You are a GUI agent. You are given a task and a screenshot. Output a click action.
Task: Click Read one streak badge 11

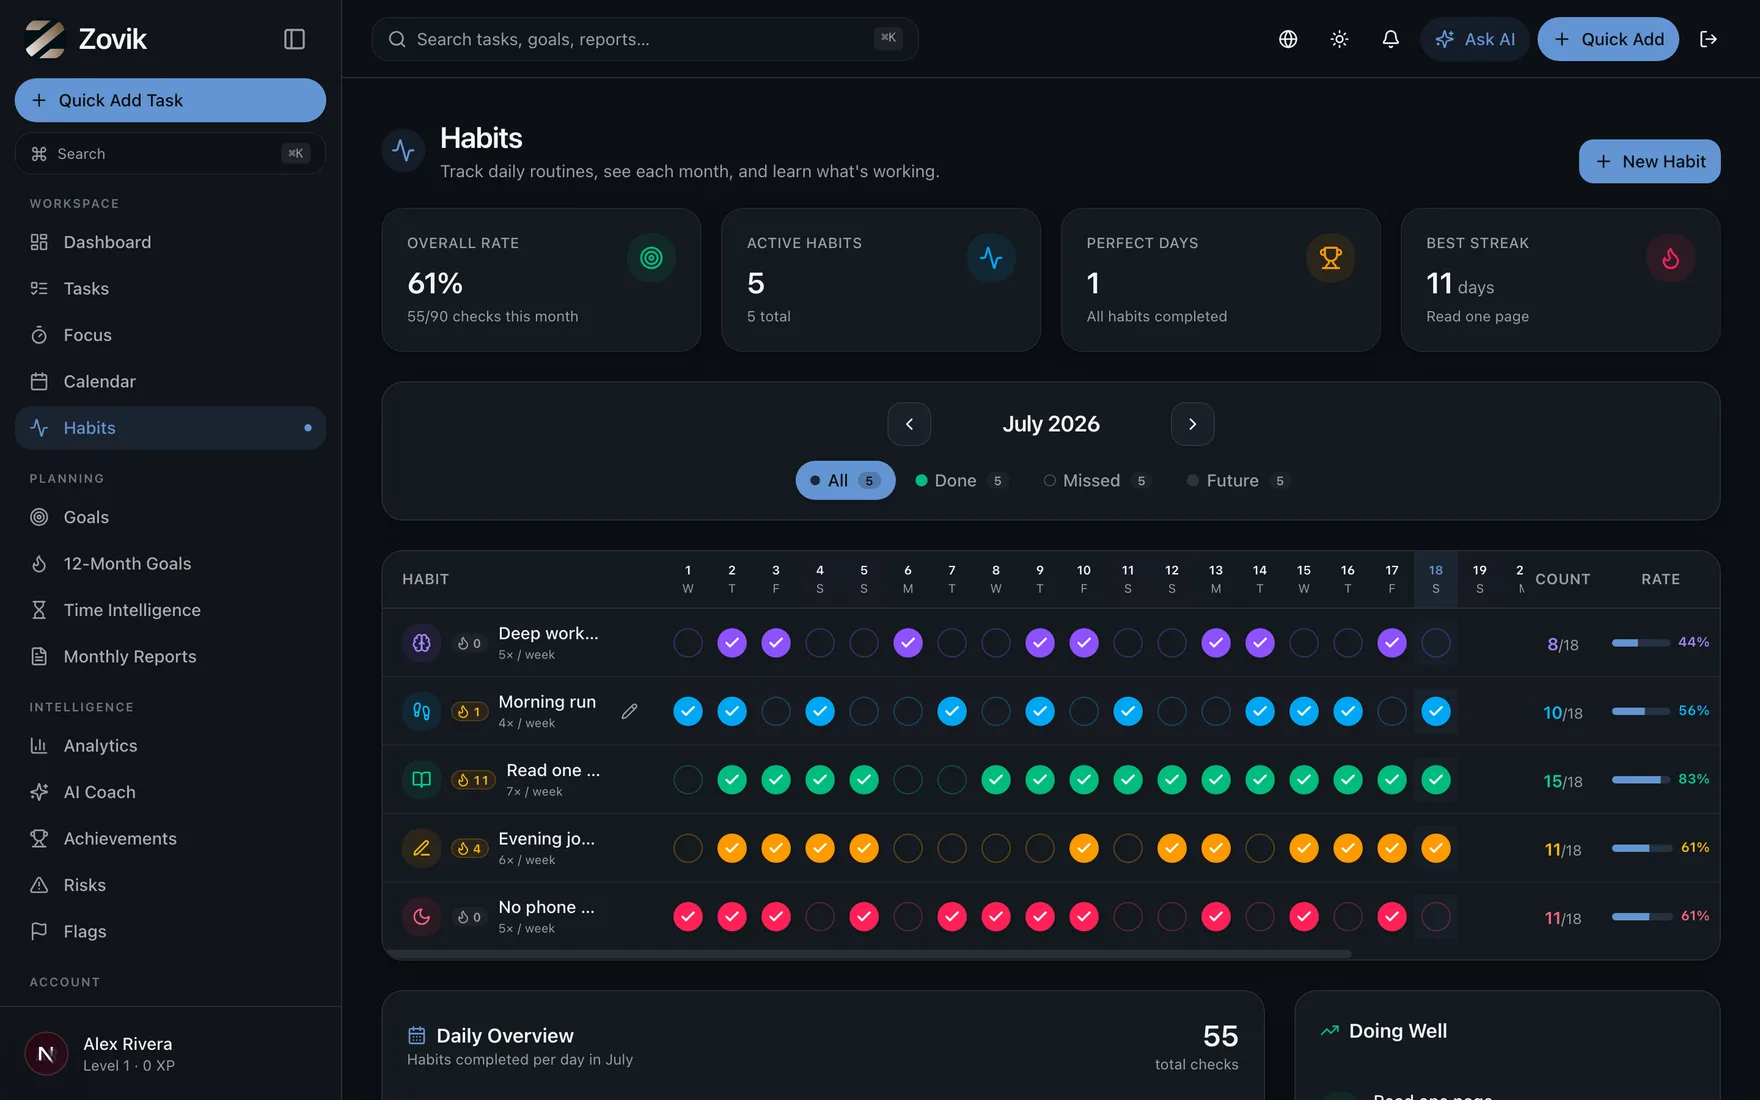click(x=473, y=780)
